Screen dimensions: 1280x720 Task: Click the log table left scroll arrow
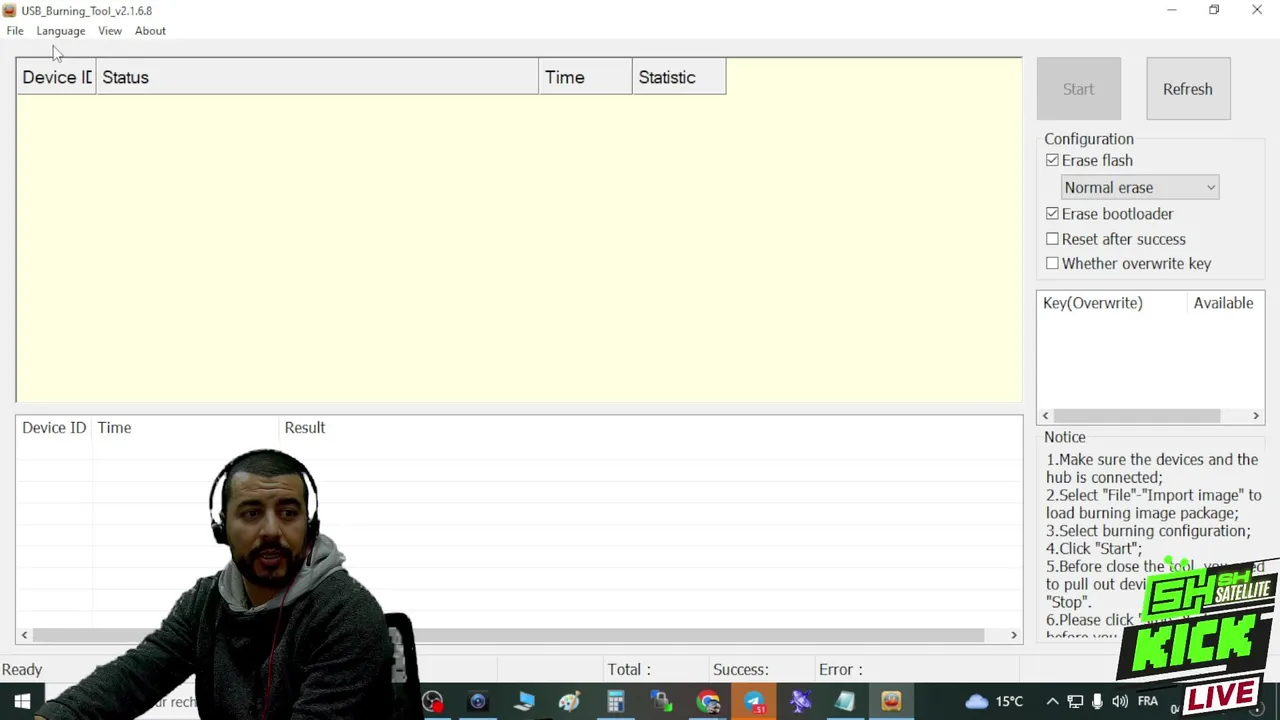[24, 635]
